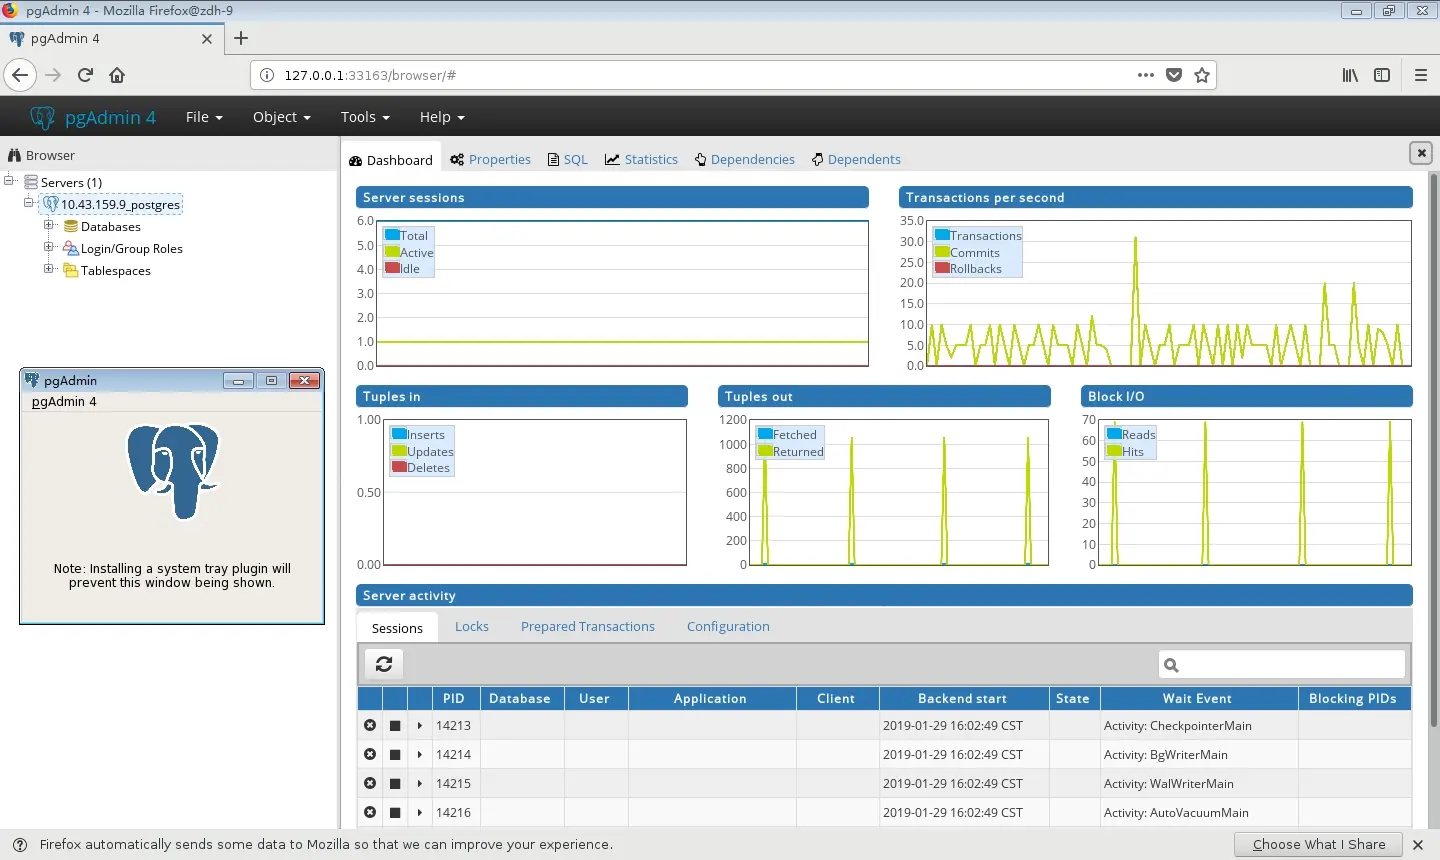Switch to the Dependents tab
This screenshot has width=1440, height=860.
click(856, 159)
